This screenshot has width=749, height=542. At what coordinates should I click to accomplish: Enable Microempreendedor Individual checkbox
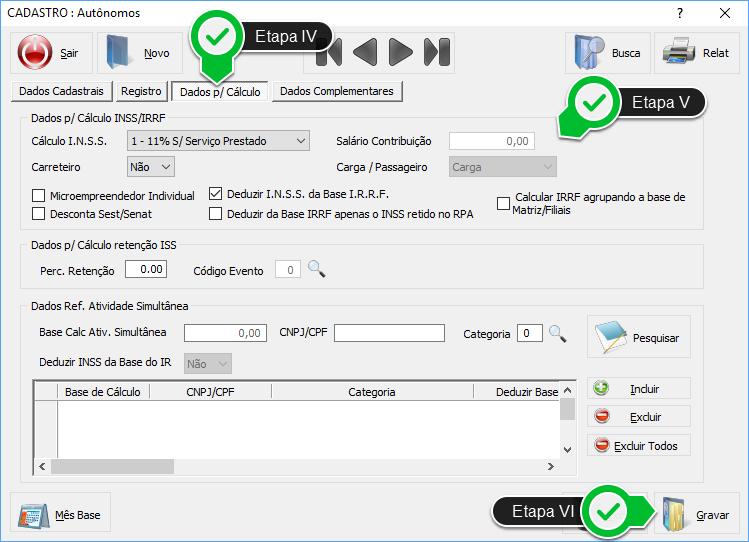[39, 196]
